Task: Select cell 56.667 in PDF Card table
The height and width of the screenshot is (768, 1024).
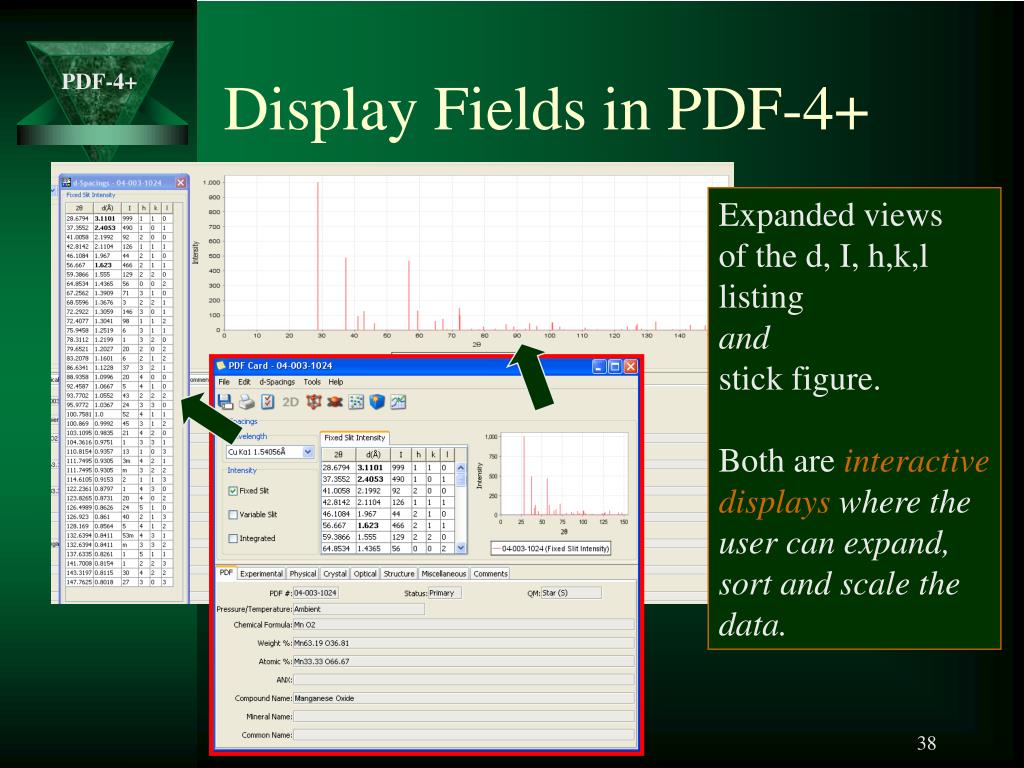Action: pyautogui.click(x=338, y=525)
